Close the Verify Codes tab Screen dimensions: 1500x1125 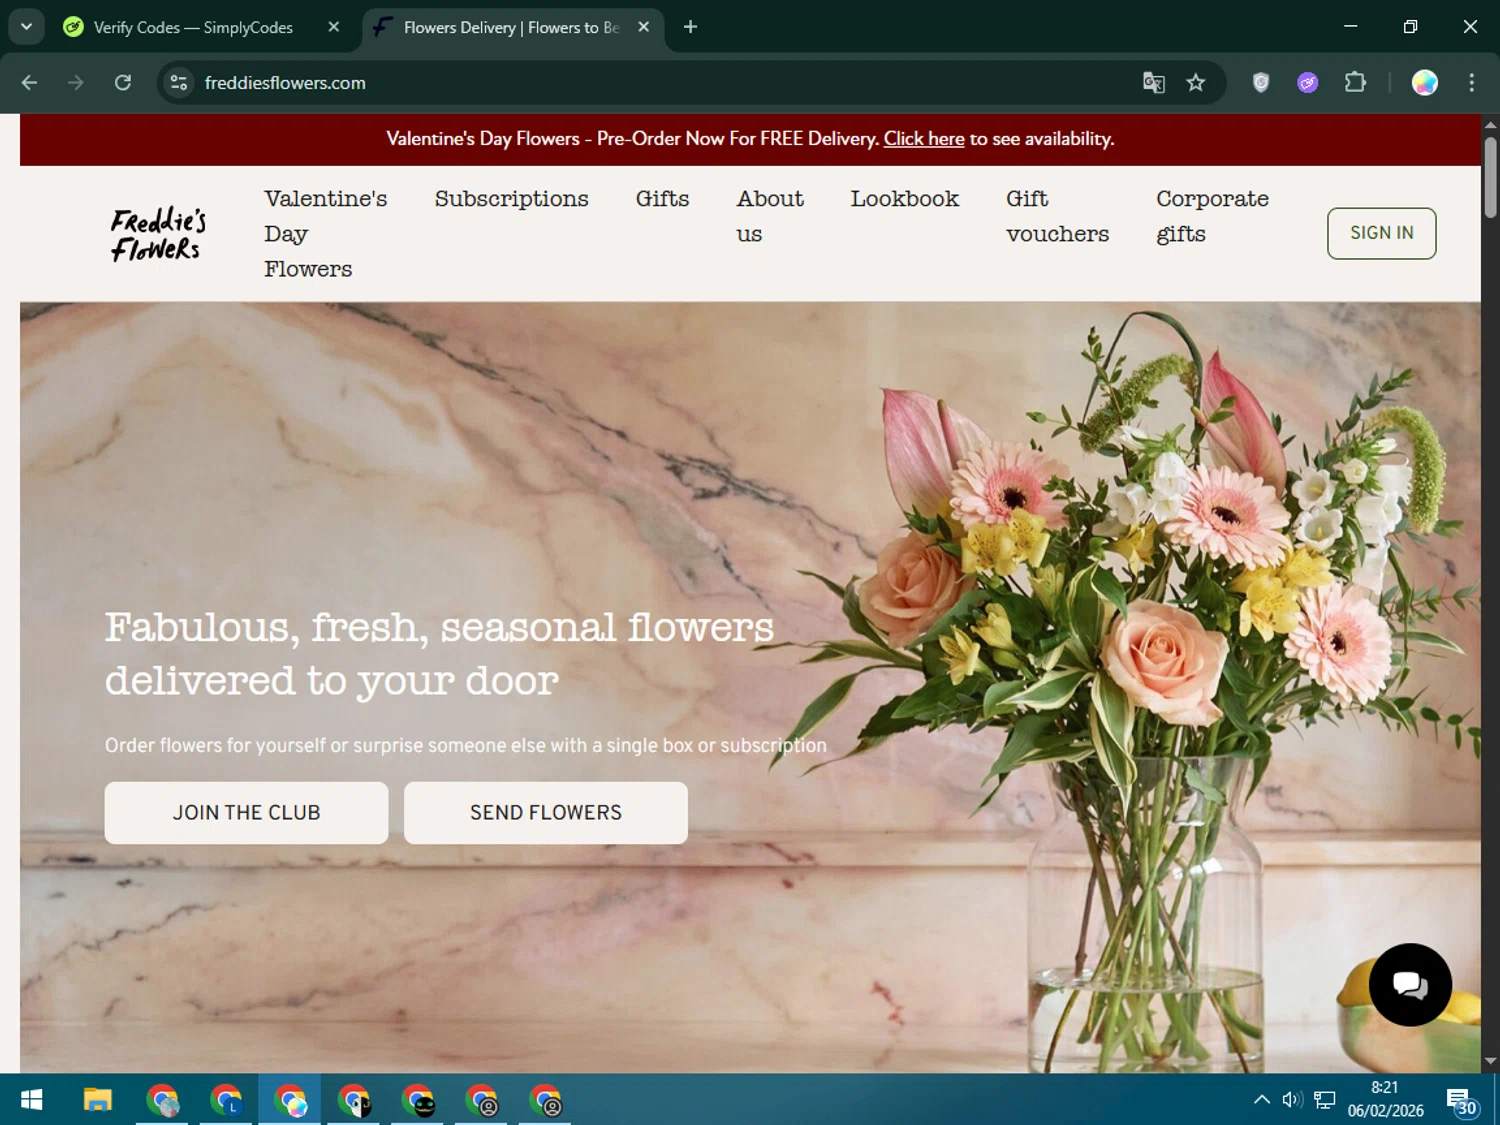pyautogui.click(x=334, y=27)
